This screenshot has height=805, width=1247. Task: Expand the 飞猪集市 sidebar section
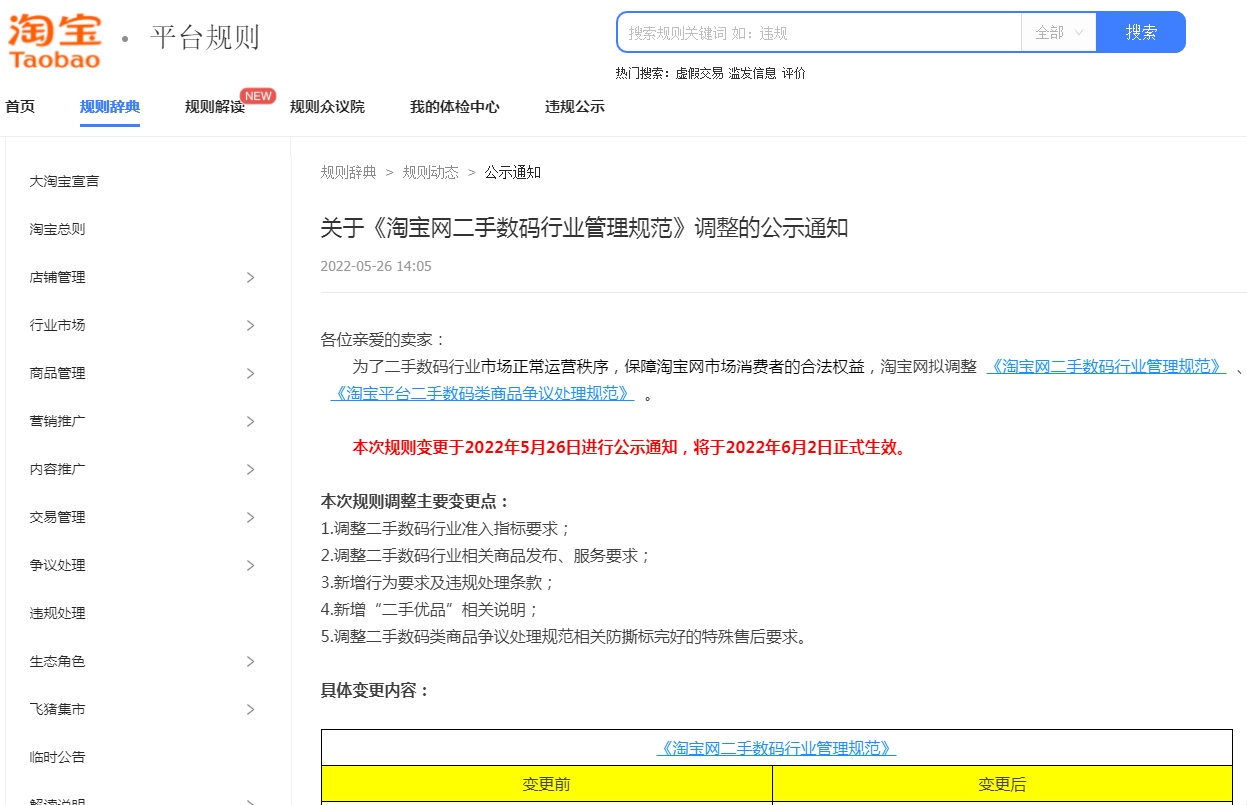click(x=251, y=709)
